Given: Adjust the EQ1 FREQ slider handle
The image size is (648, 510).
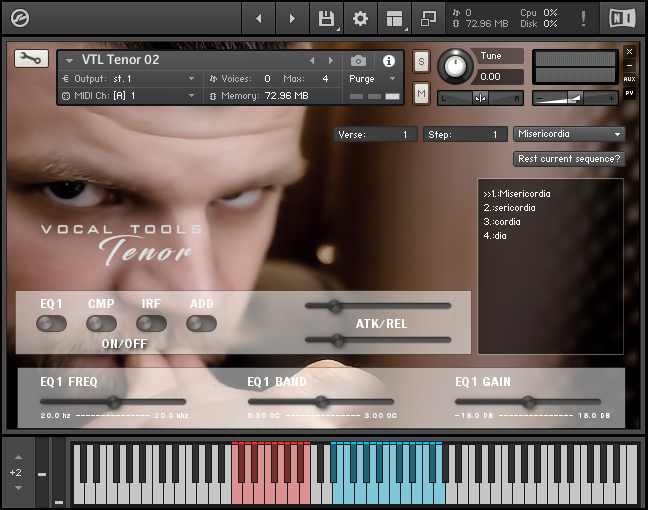Looking at the screenshot, I should pyautogui.click(x=113, y=402).
